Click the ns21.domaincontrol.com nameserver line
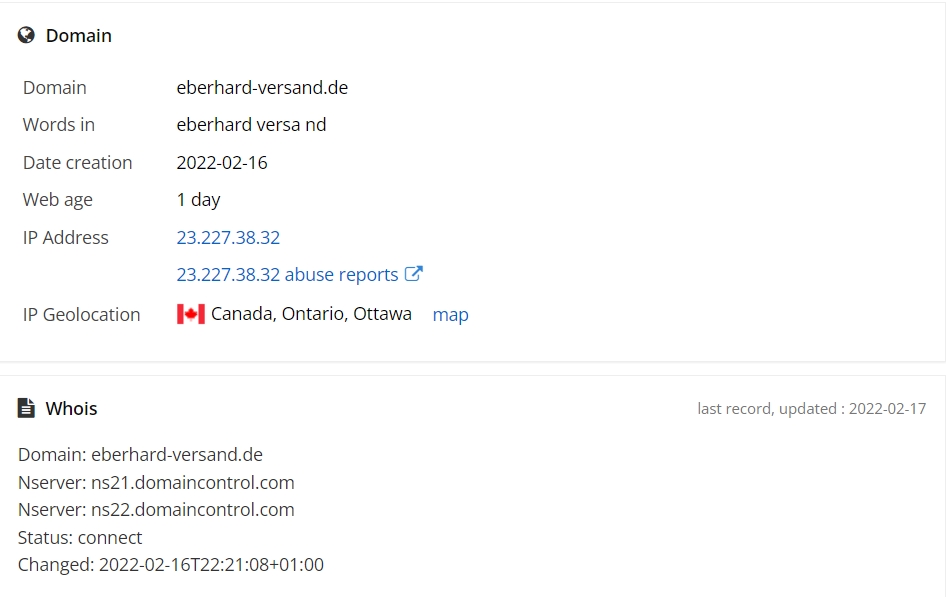 click(156, 482)
